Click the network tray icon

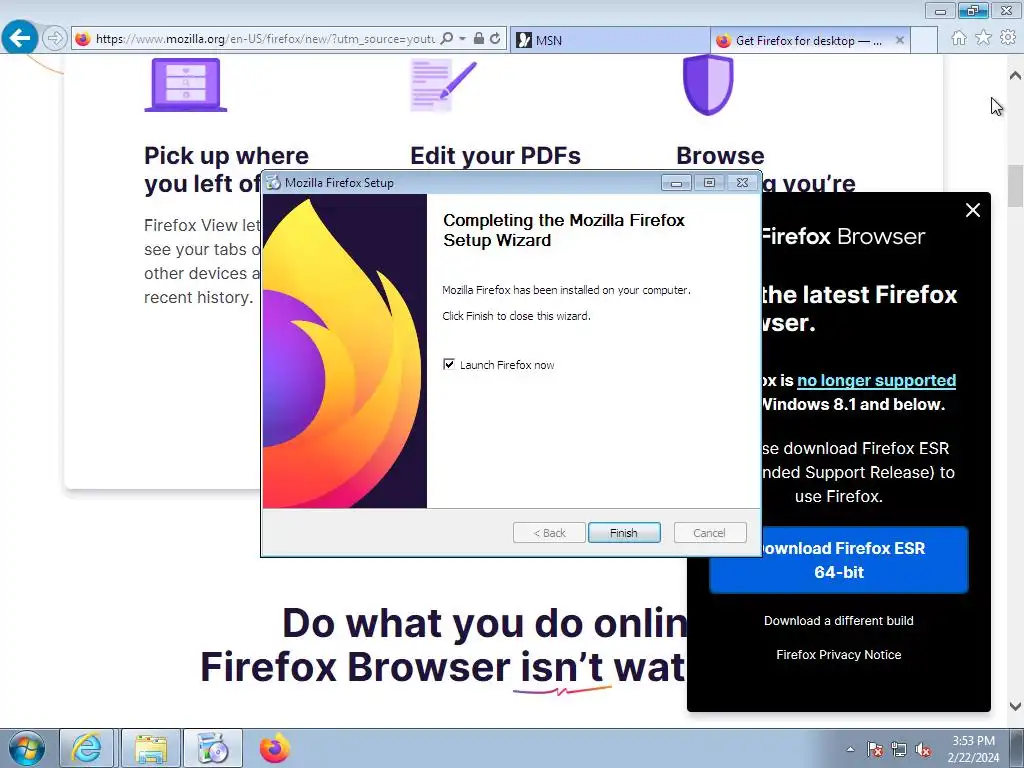tap(899, 749)
